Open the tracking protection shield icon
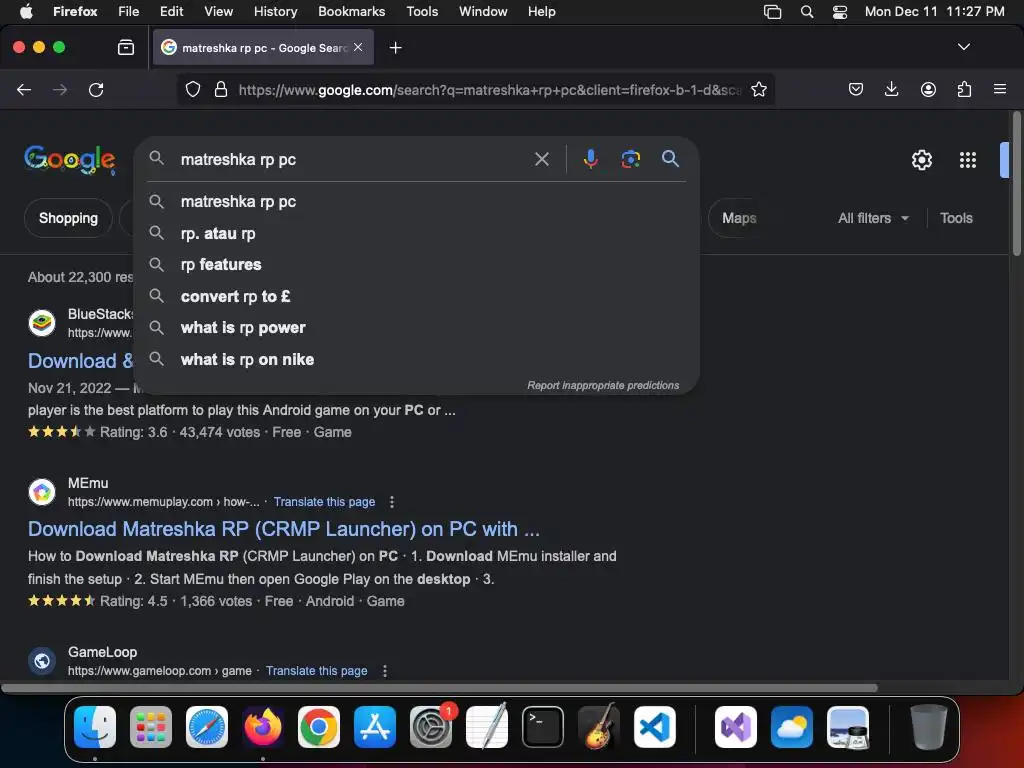Image resolution: width=1024 pixels, height=768 pixels. click(x=193, y=89)
